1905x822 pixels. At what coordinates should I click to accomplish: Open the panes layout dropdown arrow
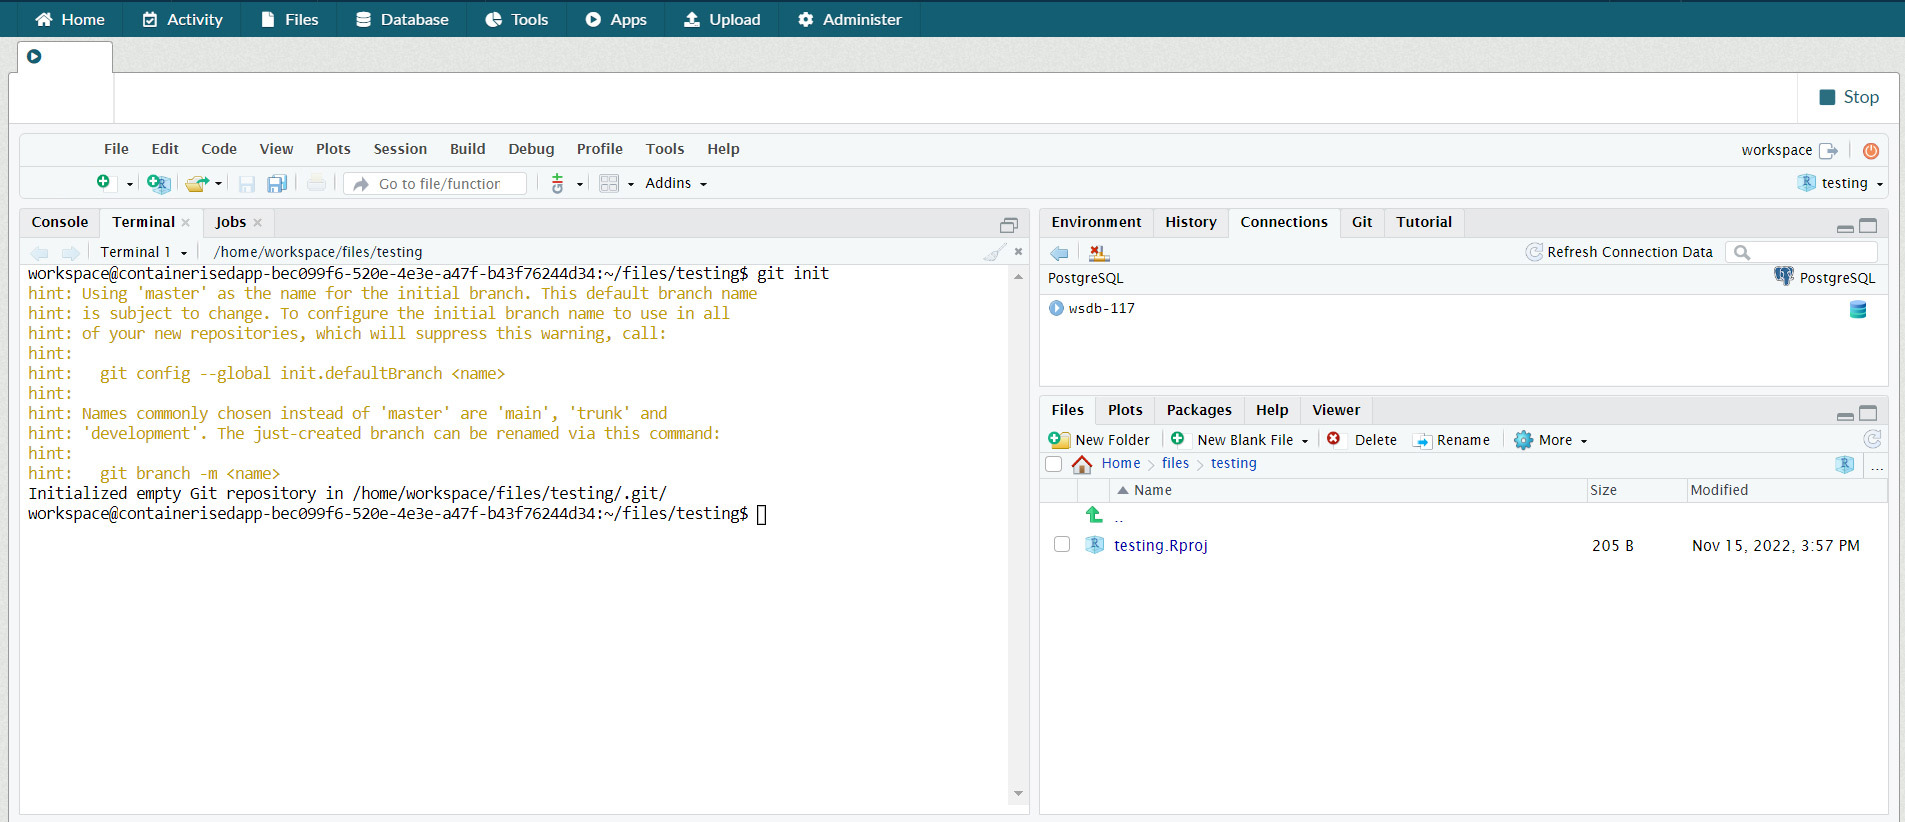631,184
